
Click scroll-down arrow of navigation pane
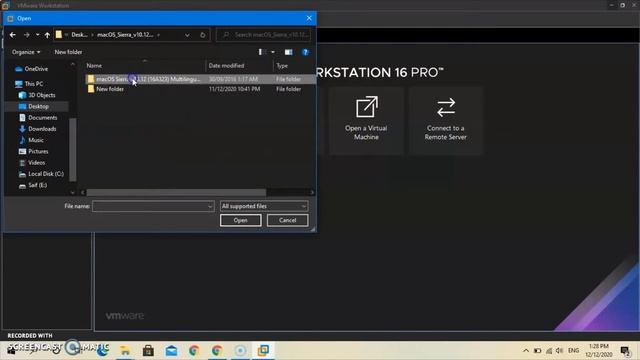(73, 192)
